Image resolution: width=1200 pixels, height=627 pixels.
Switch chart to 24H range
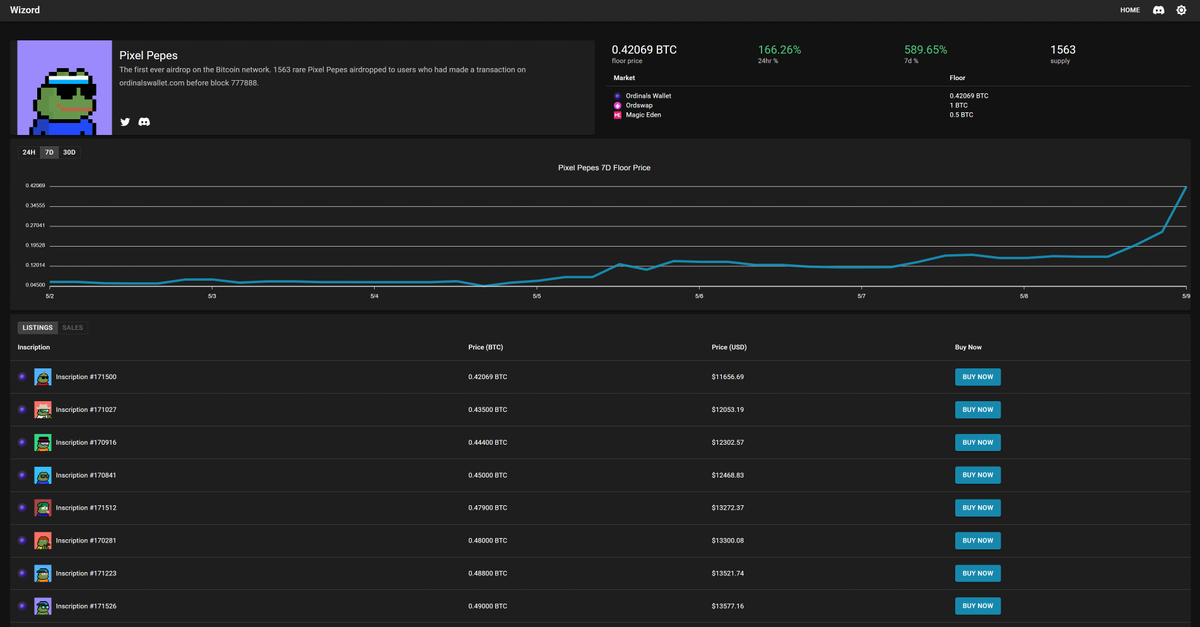click(x=29, y=152)
